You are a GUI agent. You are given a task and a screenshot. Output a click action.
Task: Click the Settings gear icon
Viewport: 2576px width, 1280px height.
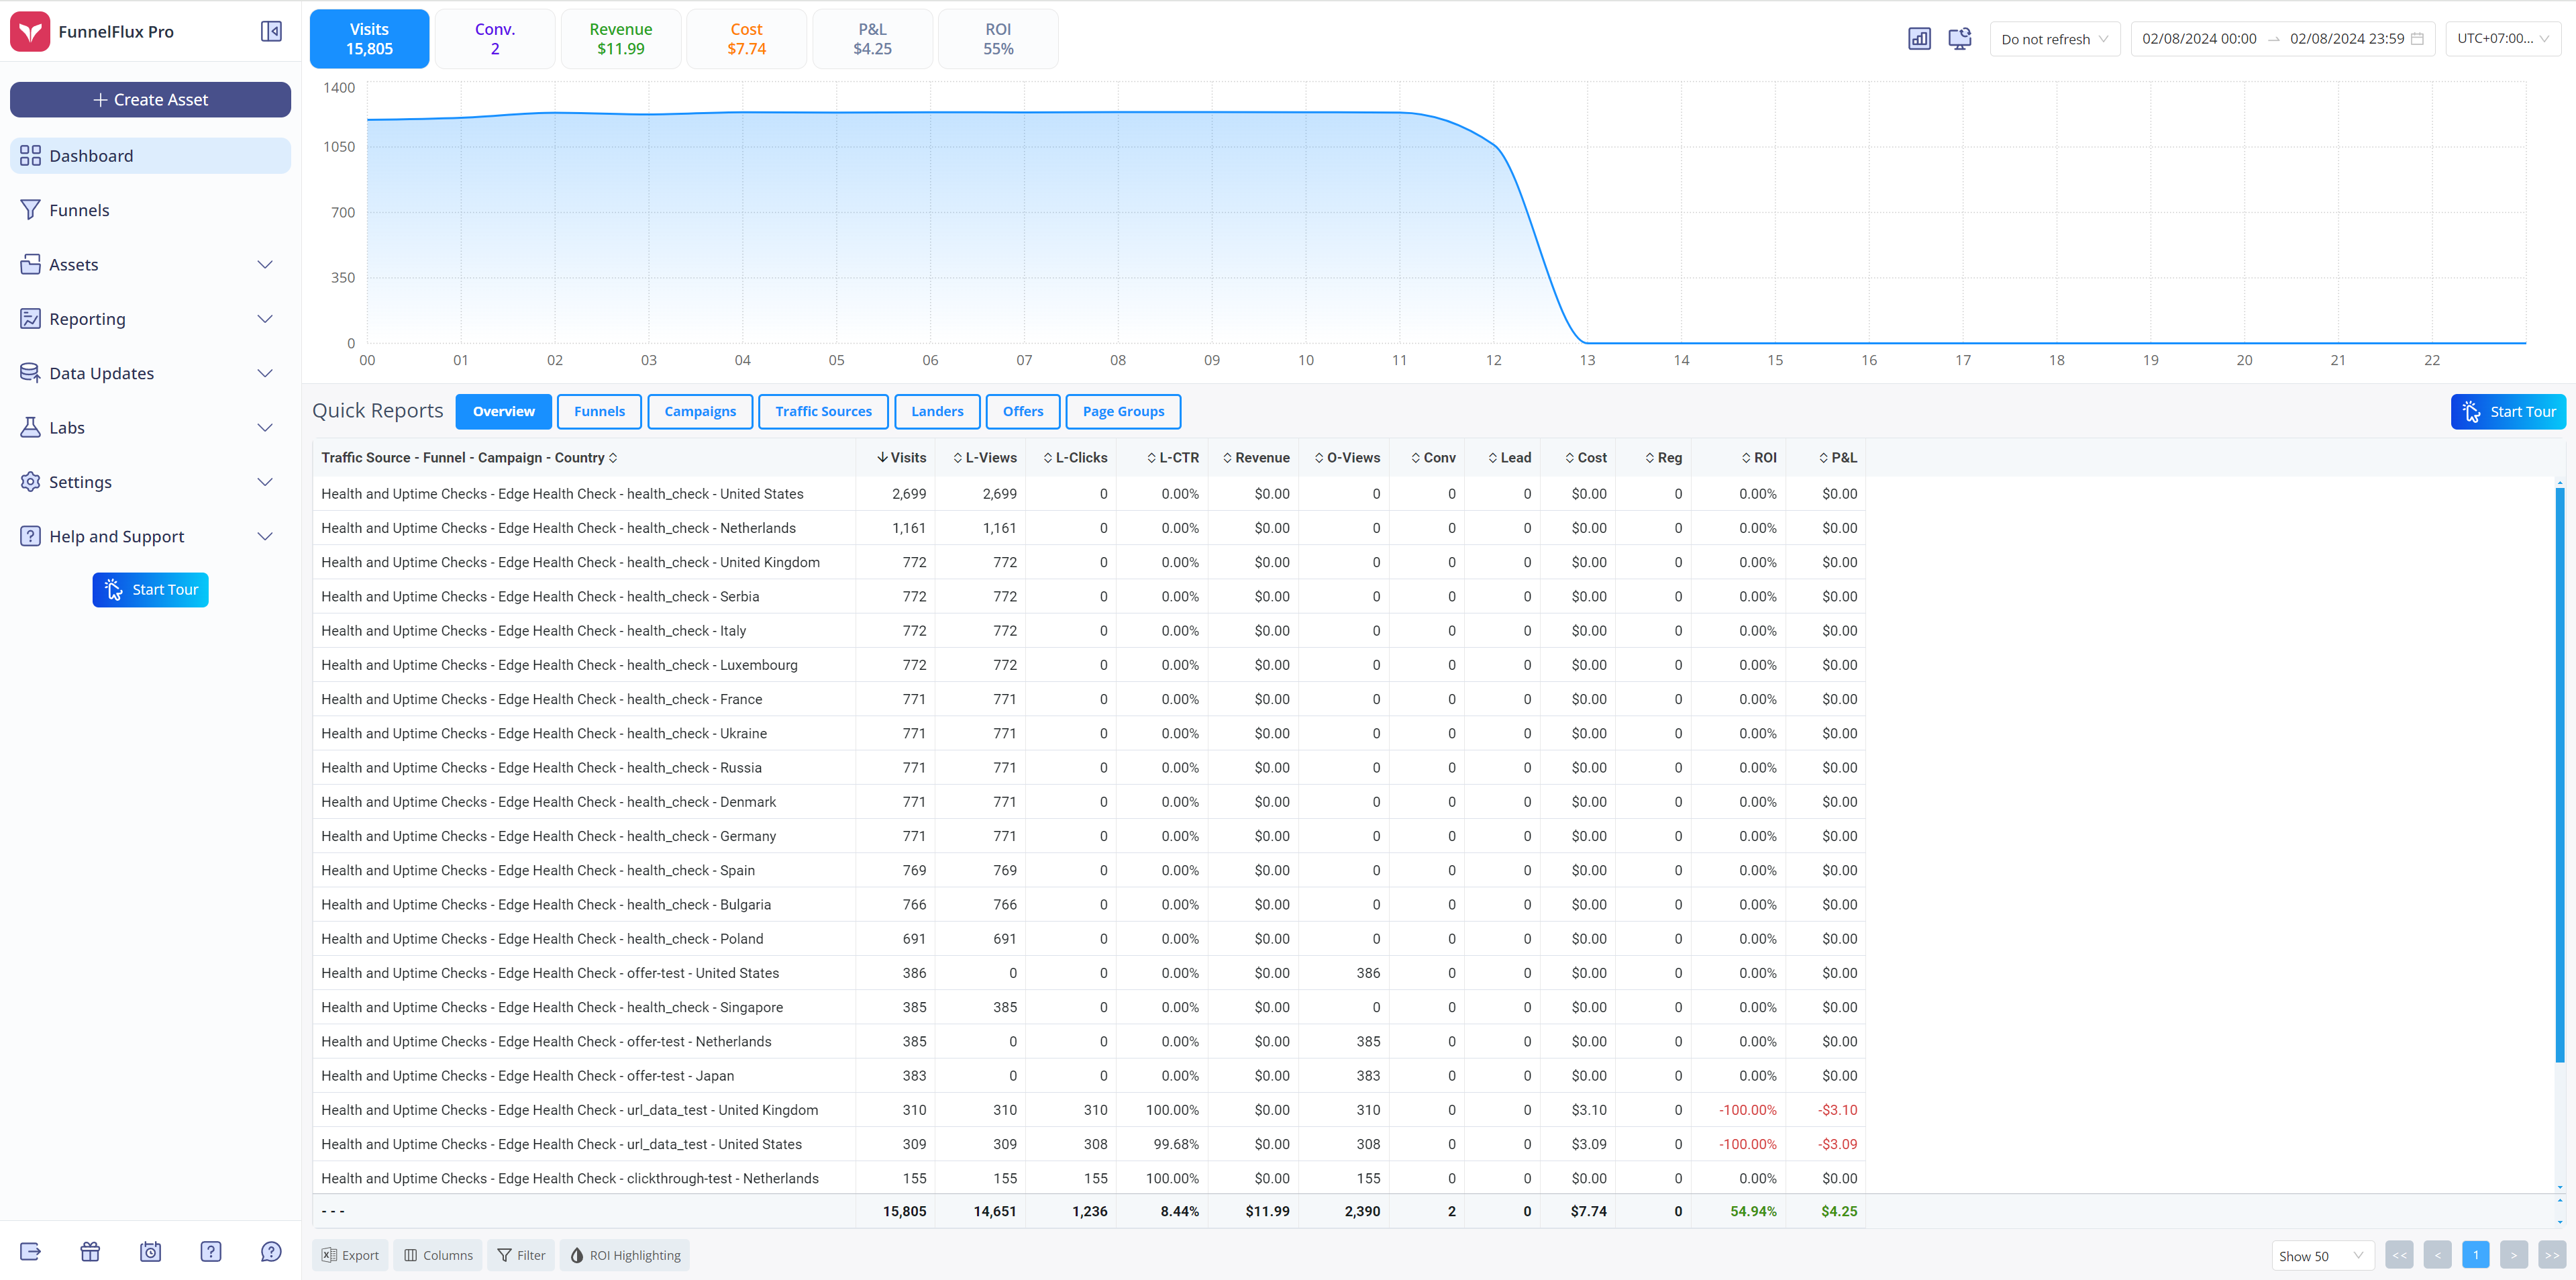[30, 481]
